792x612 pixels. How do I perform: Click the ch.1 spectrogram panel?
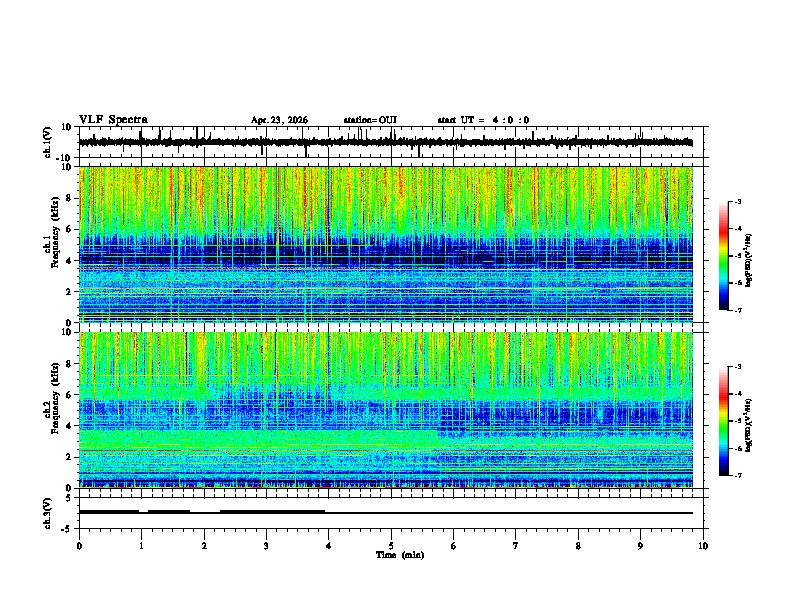[x=386, y=244]
